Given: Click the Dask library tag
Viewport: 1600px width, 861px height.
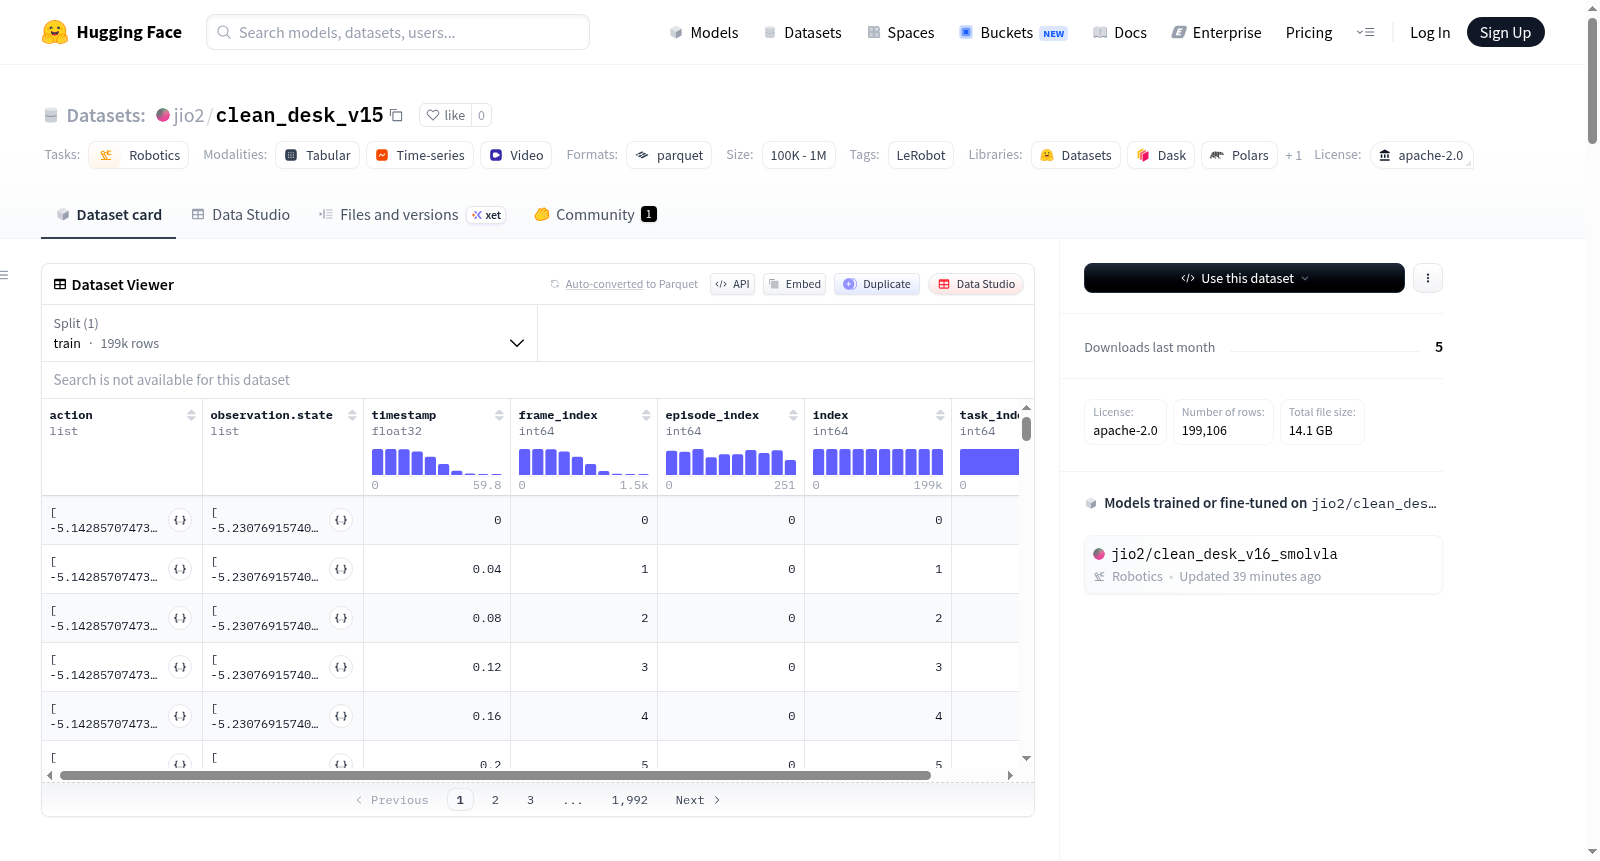Looking at the screenshot, I should 1161,155.
